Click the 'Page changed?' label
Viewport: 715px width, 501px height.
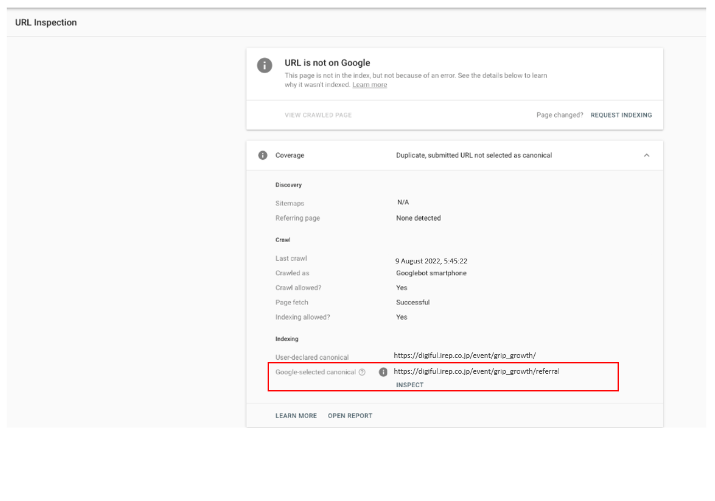[x=559, y=115]
